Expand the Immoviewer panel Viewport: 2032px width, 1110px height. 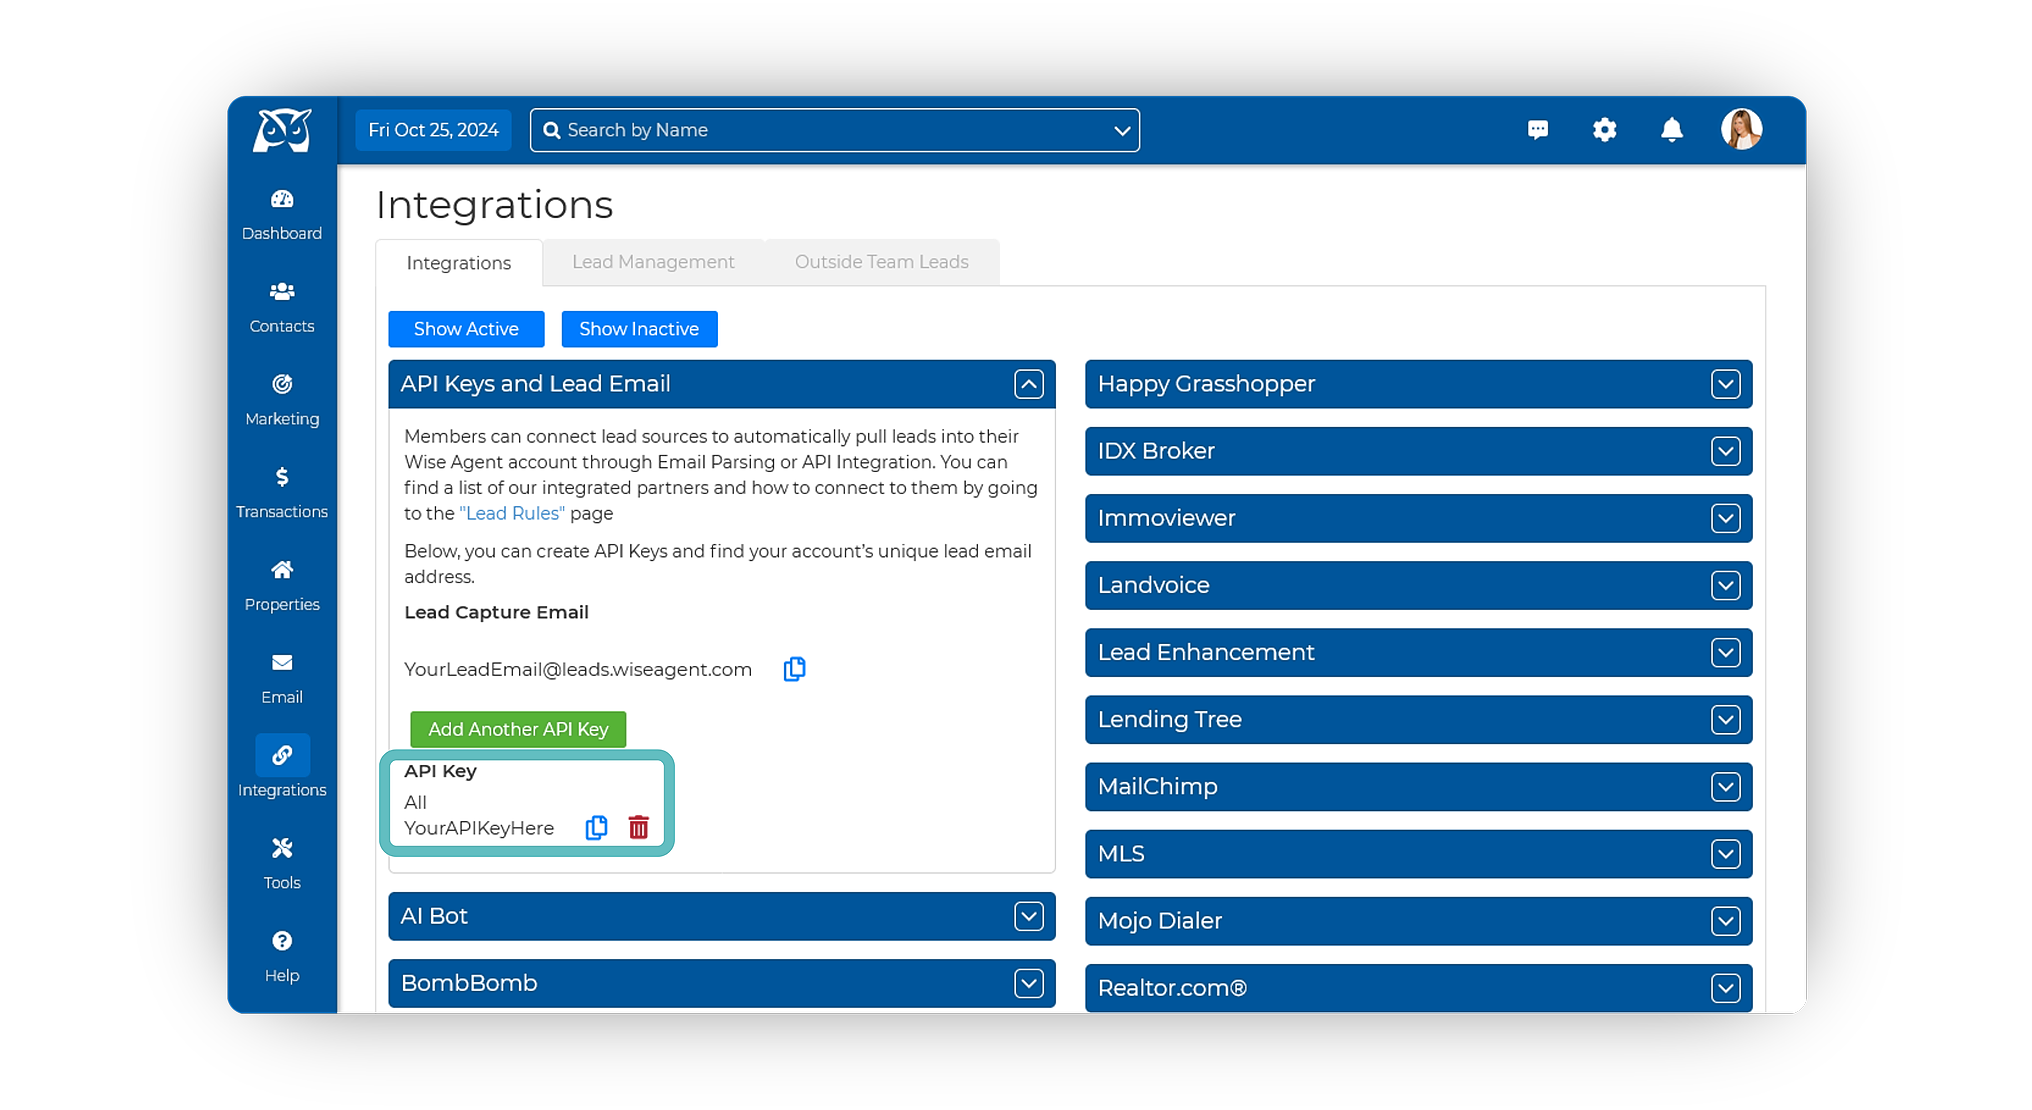1726,518
